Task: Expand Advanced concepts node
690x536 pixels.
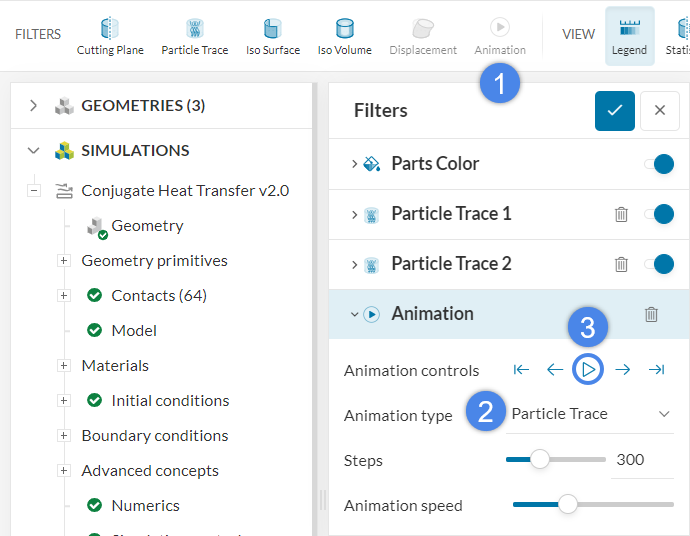Action: click(x=63, y=470)
